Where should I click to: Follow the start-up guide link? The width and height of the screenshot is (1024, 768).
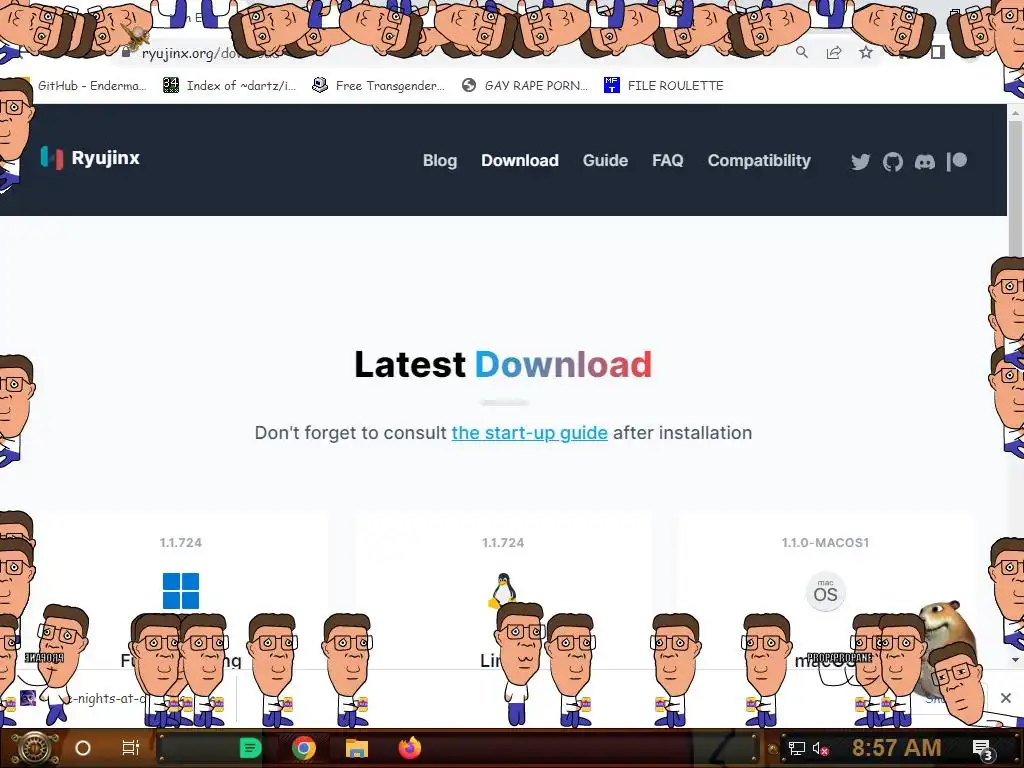pos(530,433)
